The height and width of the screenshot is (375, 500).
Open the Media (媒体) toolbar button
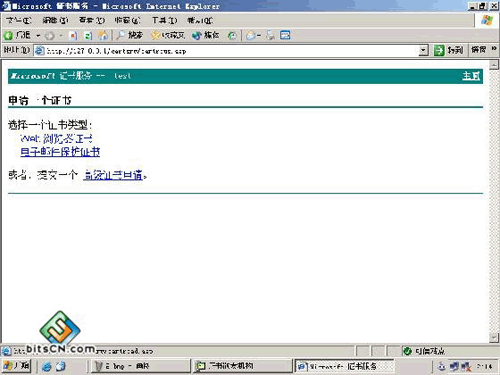click(206, 35)
